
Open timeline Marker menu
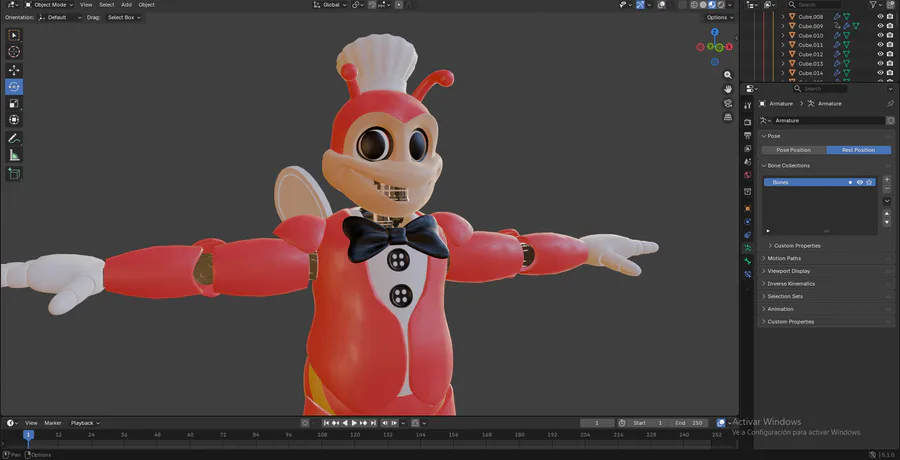click(53, 423)
